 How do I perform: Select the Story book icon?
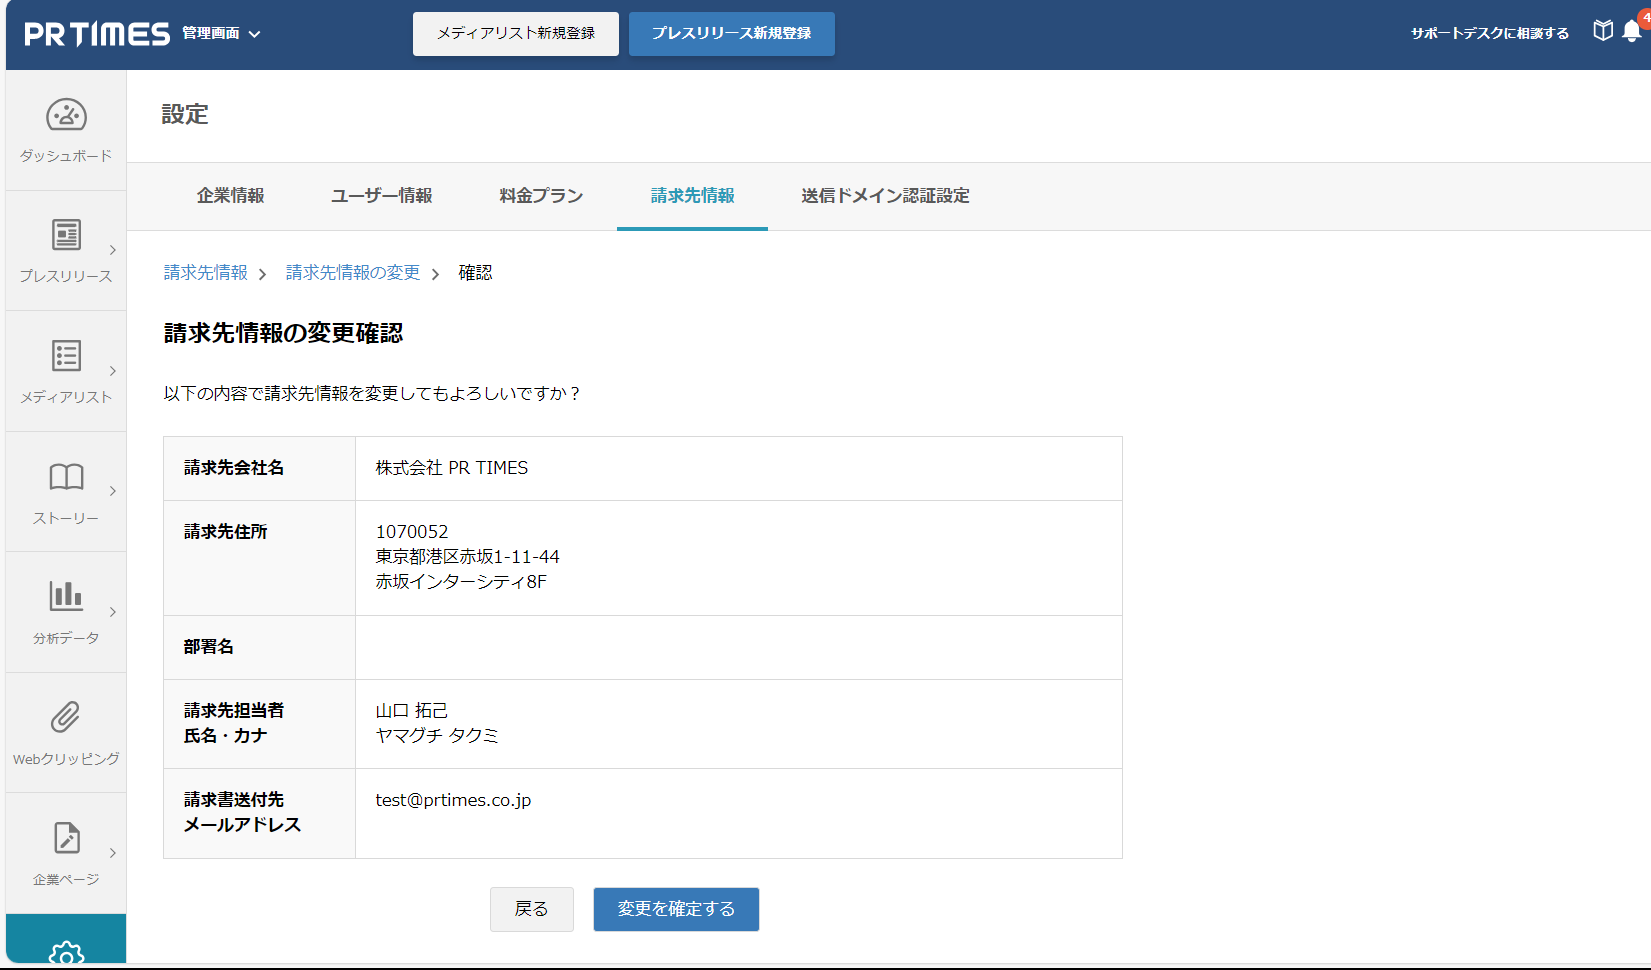coord(66,477)
